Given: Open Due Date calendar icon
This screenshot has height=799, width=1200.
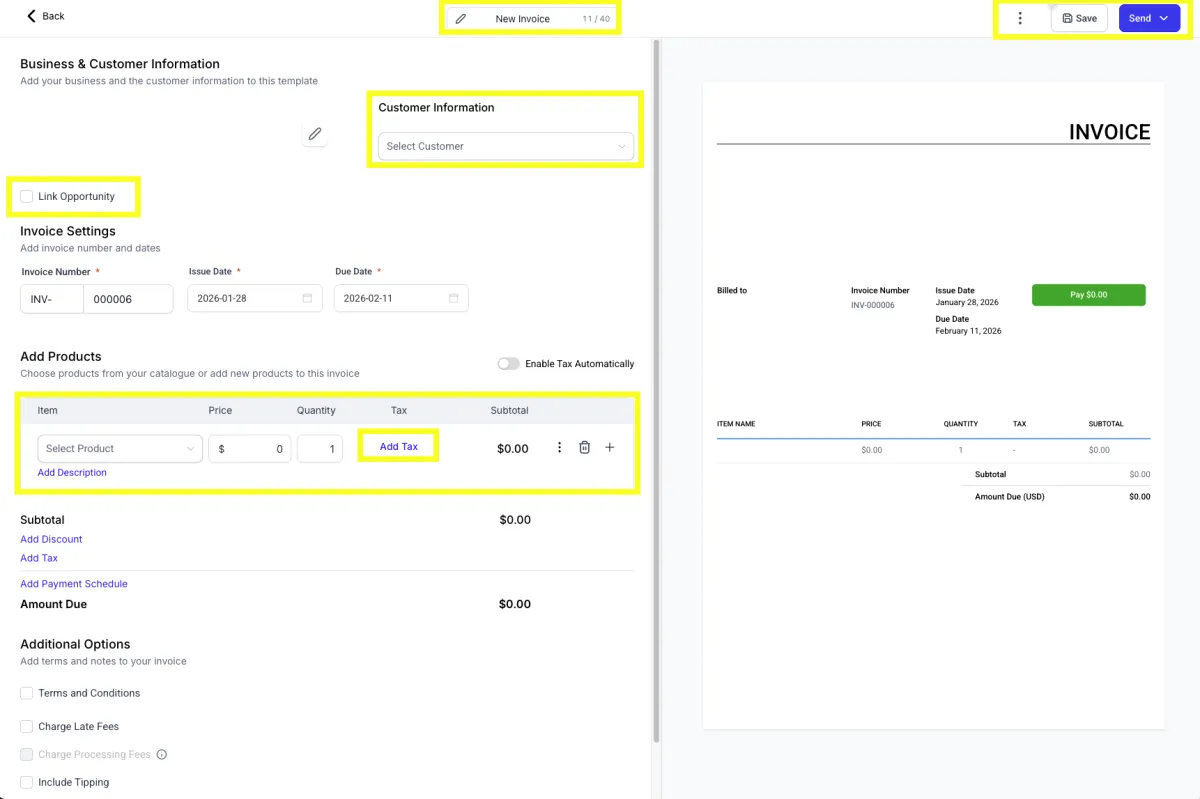Looking at the screenshot, I should [x=453, y=298].
